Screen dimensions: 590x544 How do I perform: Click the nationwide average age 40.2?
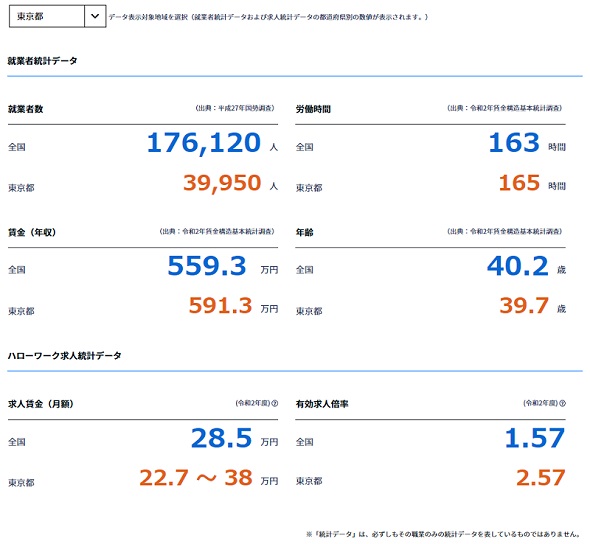517,266
